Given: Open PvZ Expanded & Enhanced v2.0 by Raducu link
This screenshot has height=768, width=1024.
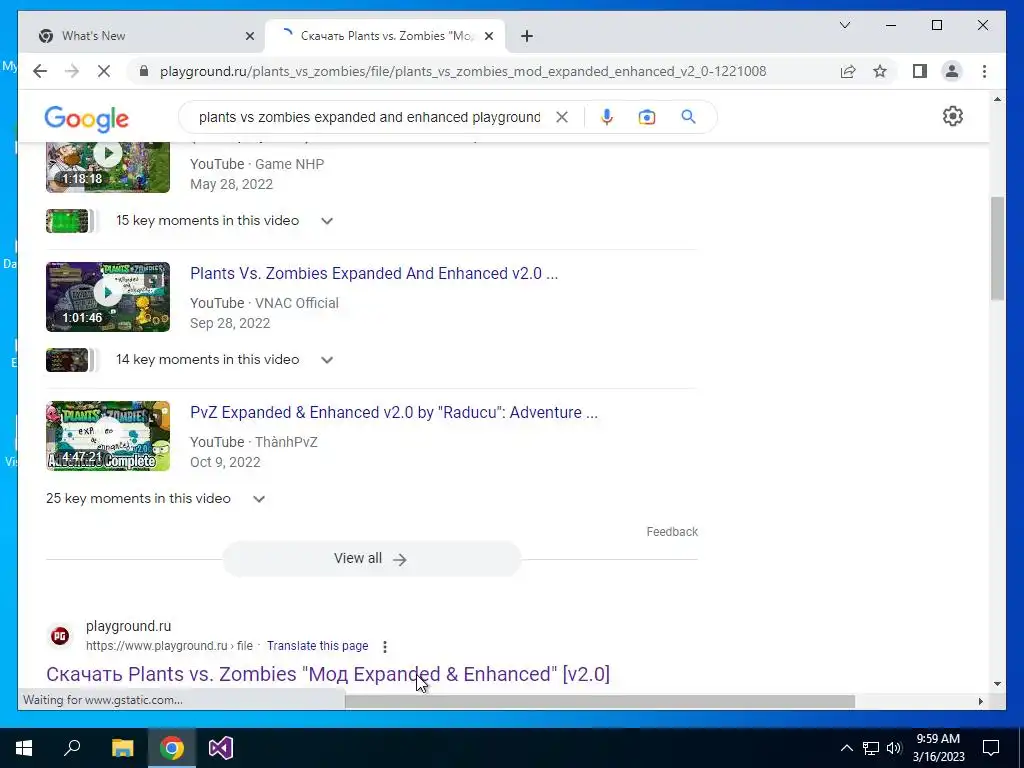Looking at the screenshot, I should (x=394, y=412).
